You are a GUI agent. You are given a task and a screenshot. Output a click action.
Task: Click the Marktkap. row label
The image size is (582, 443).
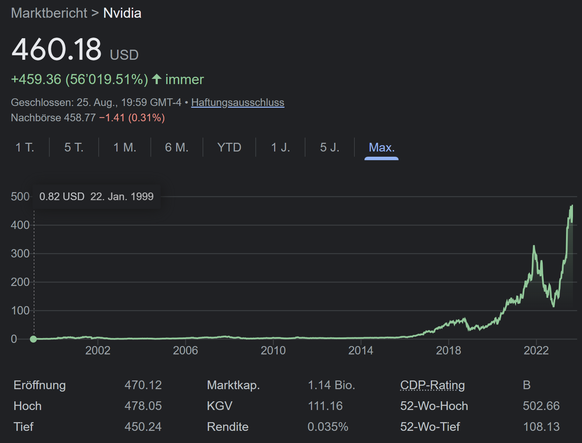233,385
